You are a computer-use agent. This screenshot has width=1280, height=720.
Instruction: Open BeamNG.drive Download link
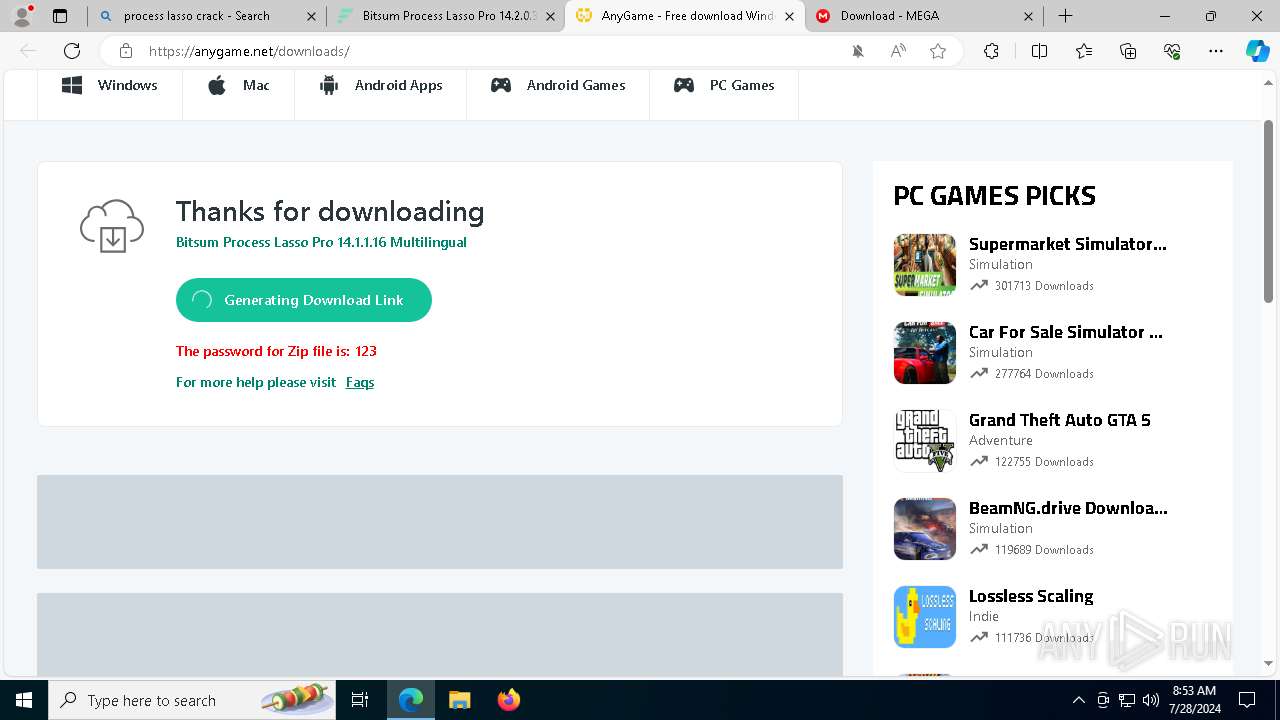[x=1068, y=508]
